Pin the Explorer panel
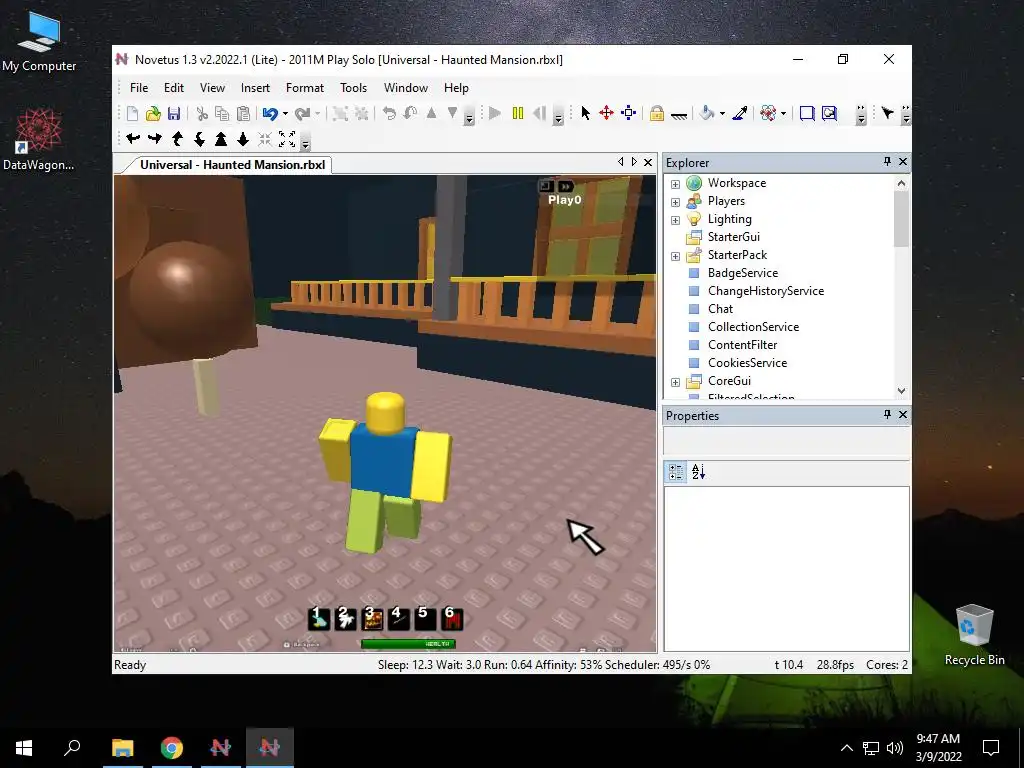 coord(887,161)
